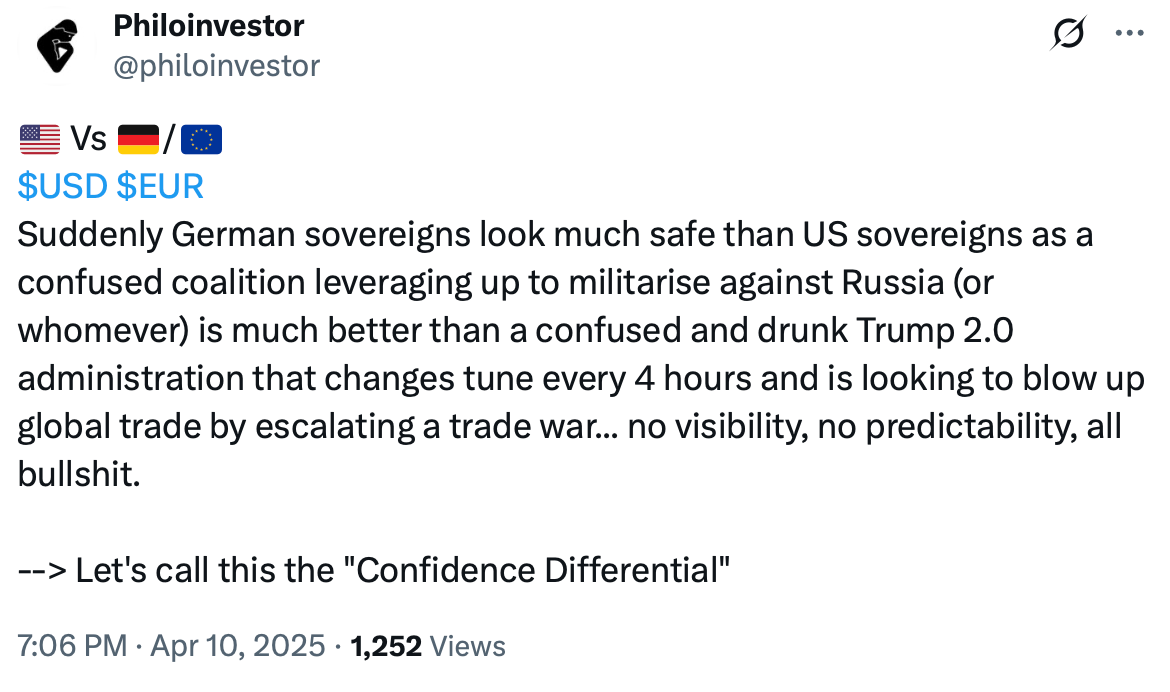Open the 7:06 PM Apr 10, 2025 timestamp
The height and width of the screenshot is (692, 1170).
(x=172, y=646)
